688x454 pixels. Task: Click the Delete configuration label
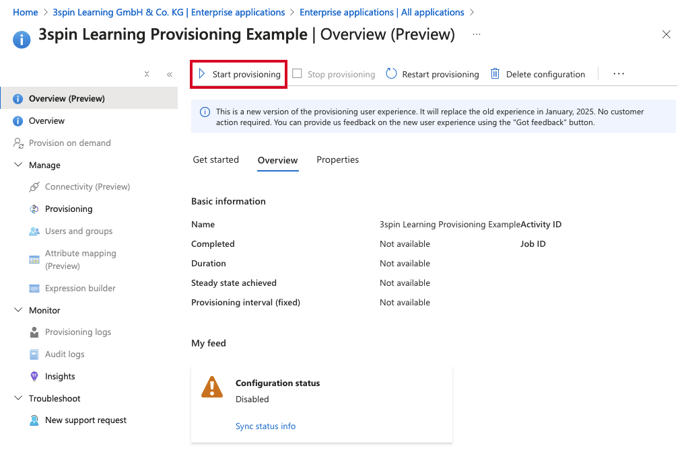[x=545, y=74]
